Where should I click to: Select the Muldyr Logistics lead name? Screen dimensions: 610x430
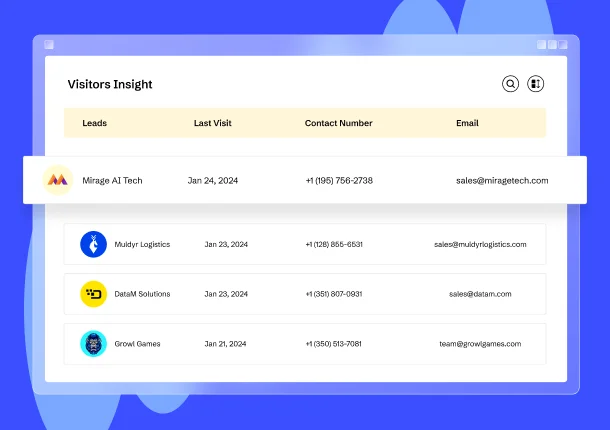click(x=142, y=244)
